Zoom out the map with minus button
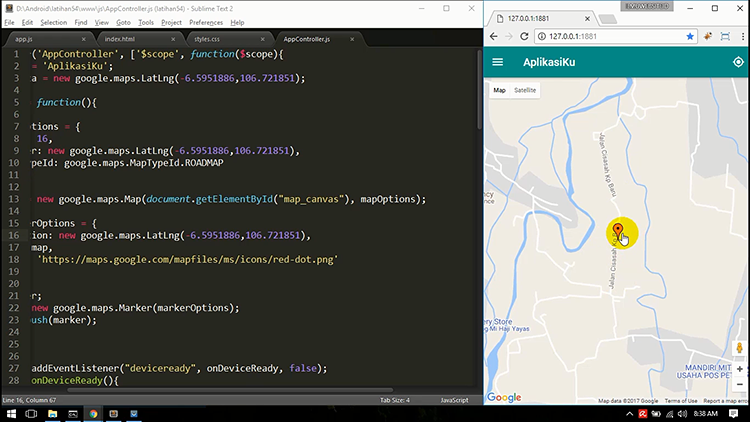 pyautogui.click(x=739, y=384)
